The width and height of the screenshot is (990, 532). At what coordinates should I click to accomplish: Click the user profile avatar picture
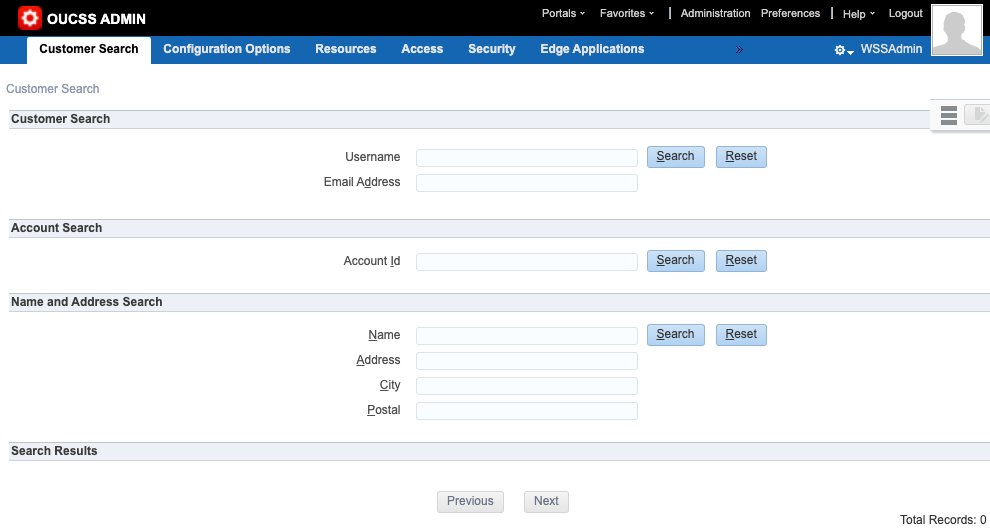(956, 30)
